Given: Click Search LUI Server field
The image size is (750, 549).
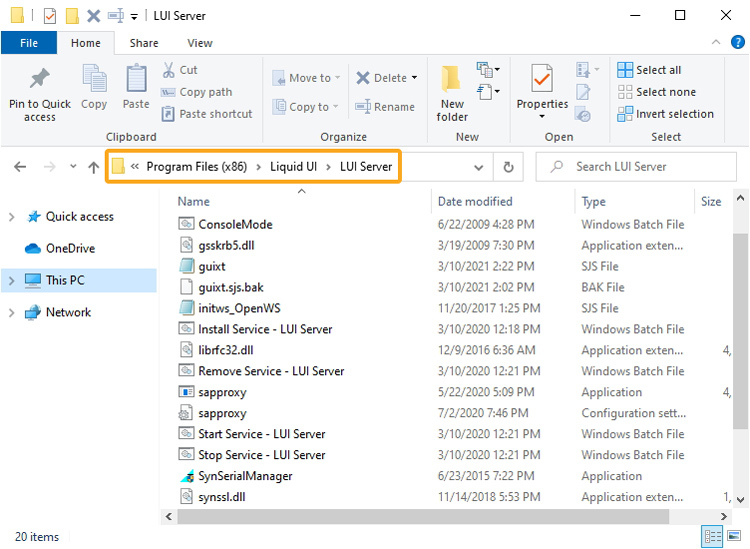Looking at the screenshot, I should click(636, 166).
